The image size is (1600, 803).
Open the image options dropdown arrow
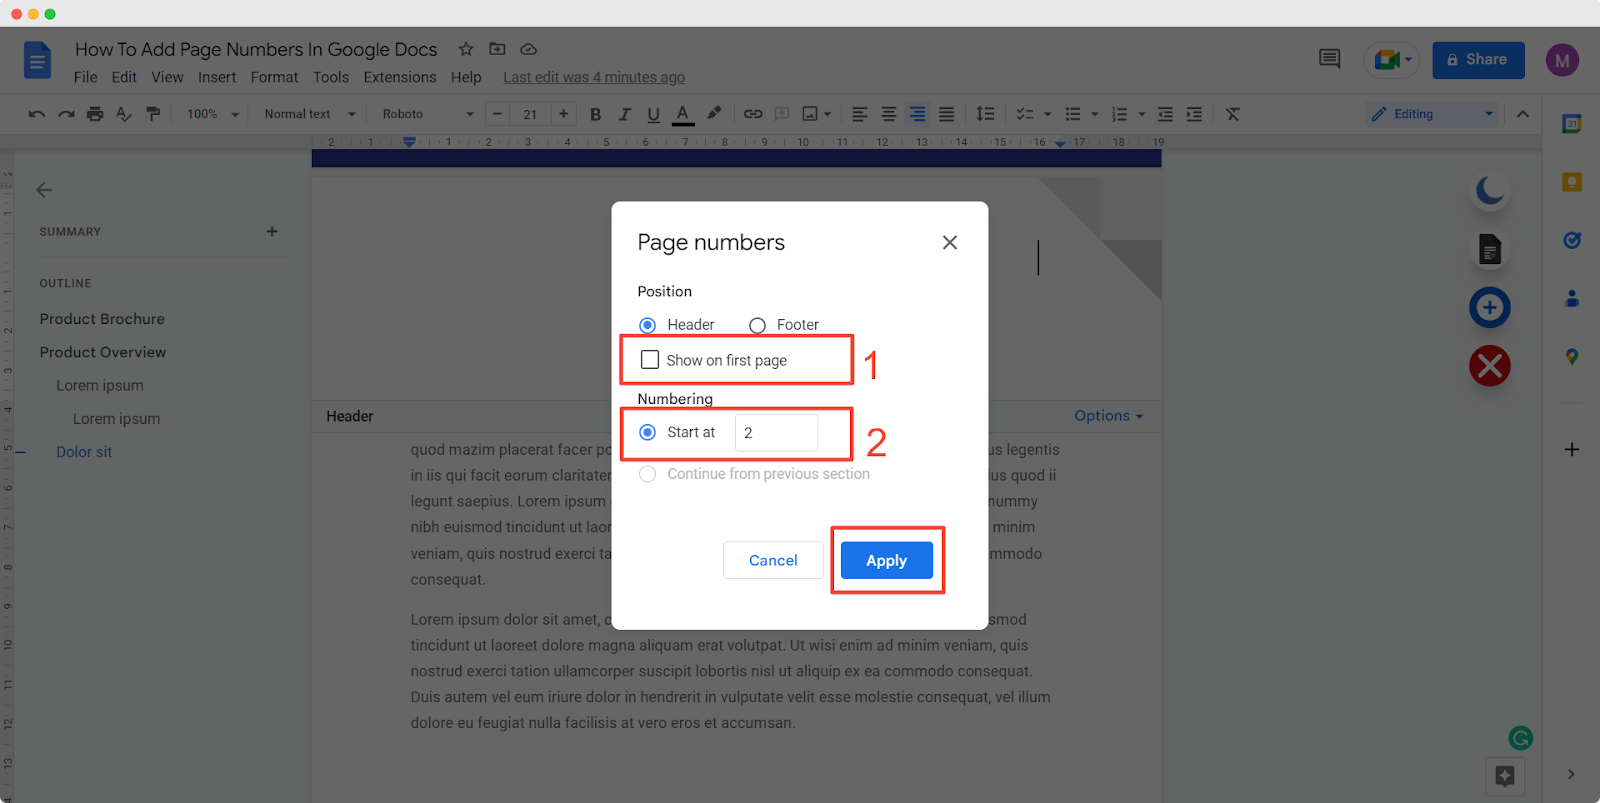point(828,114)
